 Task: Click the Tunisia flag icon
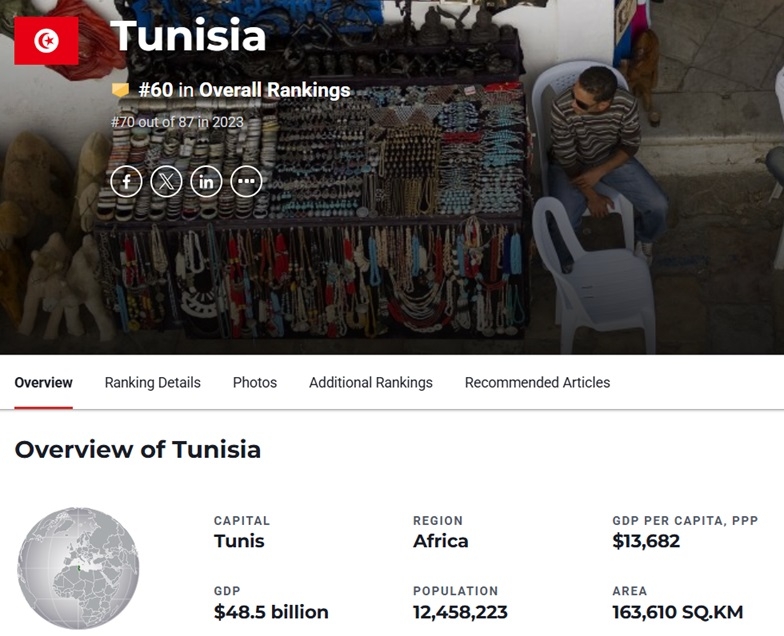point(46,40)
